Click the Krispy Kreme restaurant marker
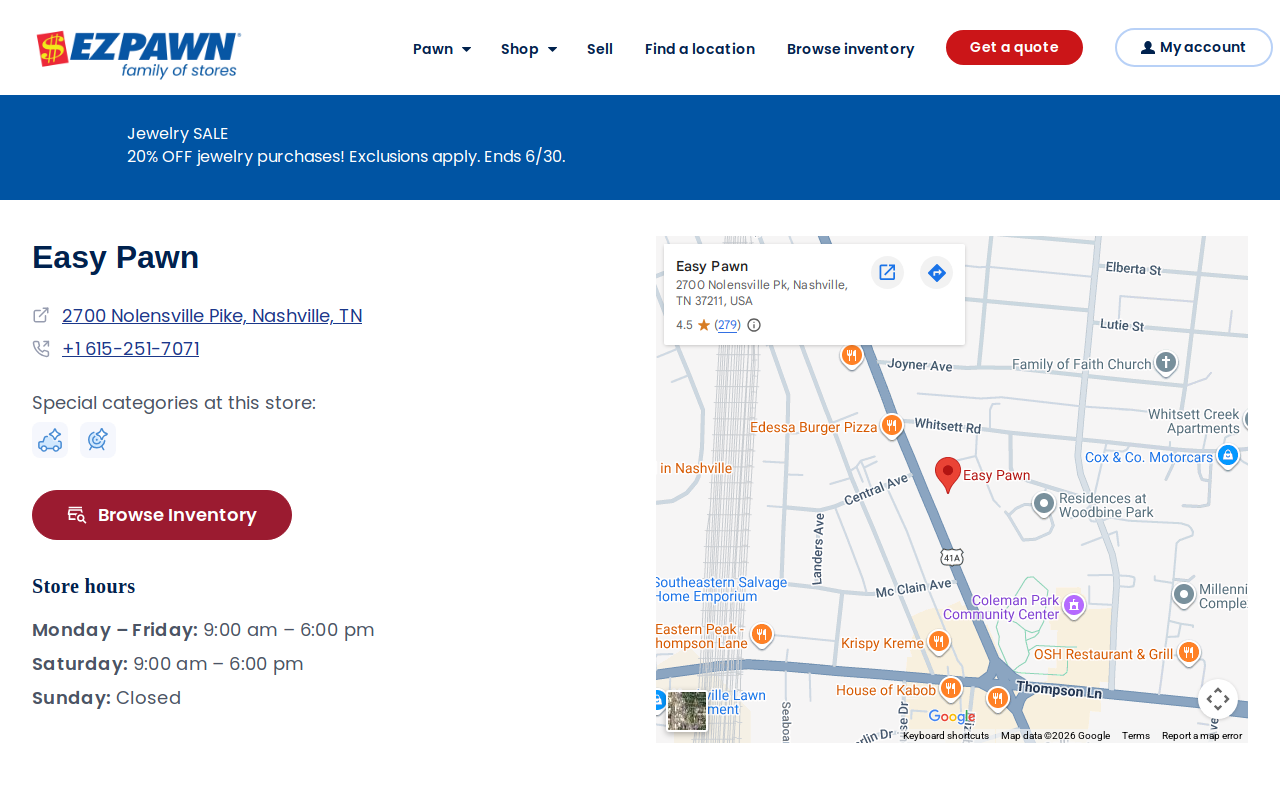1280x800 pixels. click(x=938, y=642)
